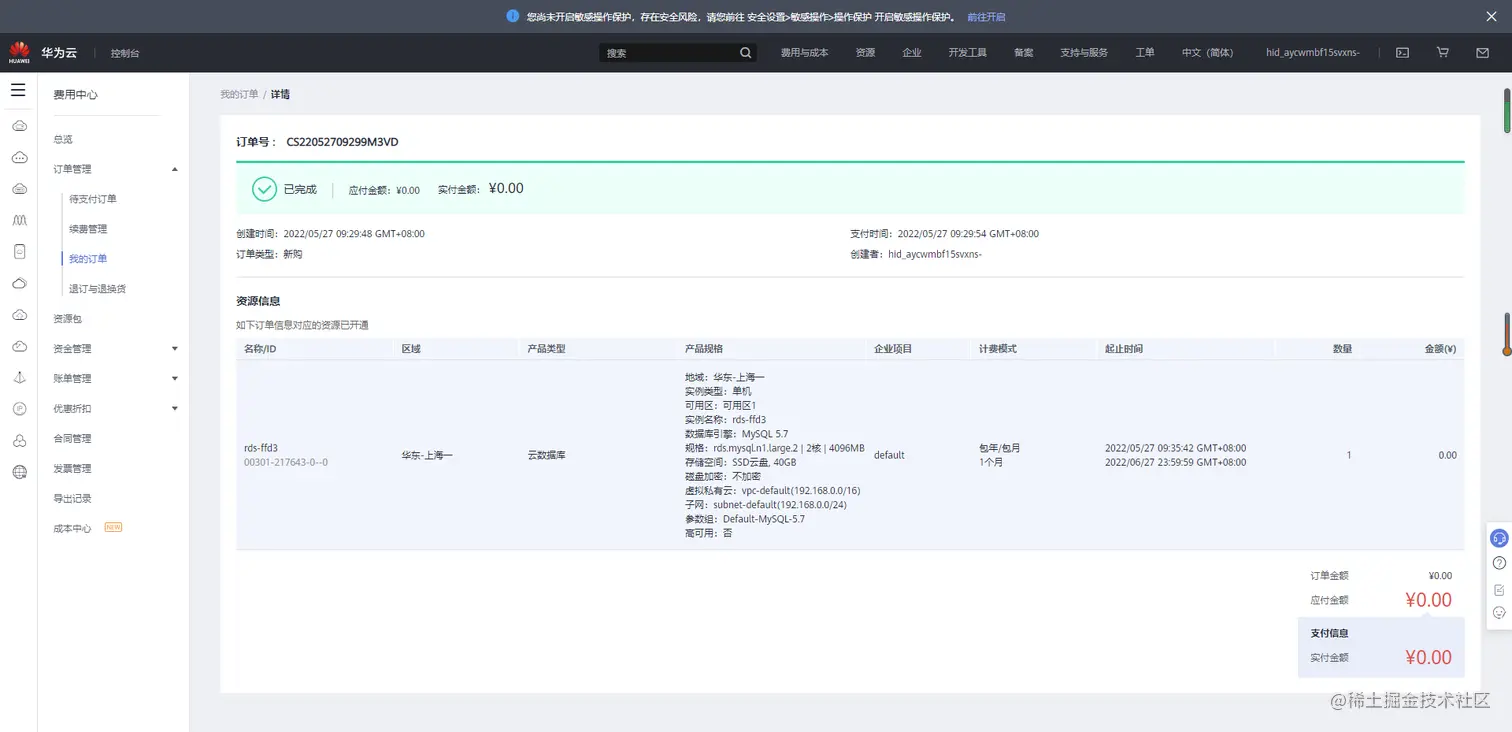Click the green completed checkmark icon
1512x732 pixels.
(264, 189)
